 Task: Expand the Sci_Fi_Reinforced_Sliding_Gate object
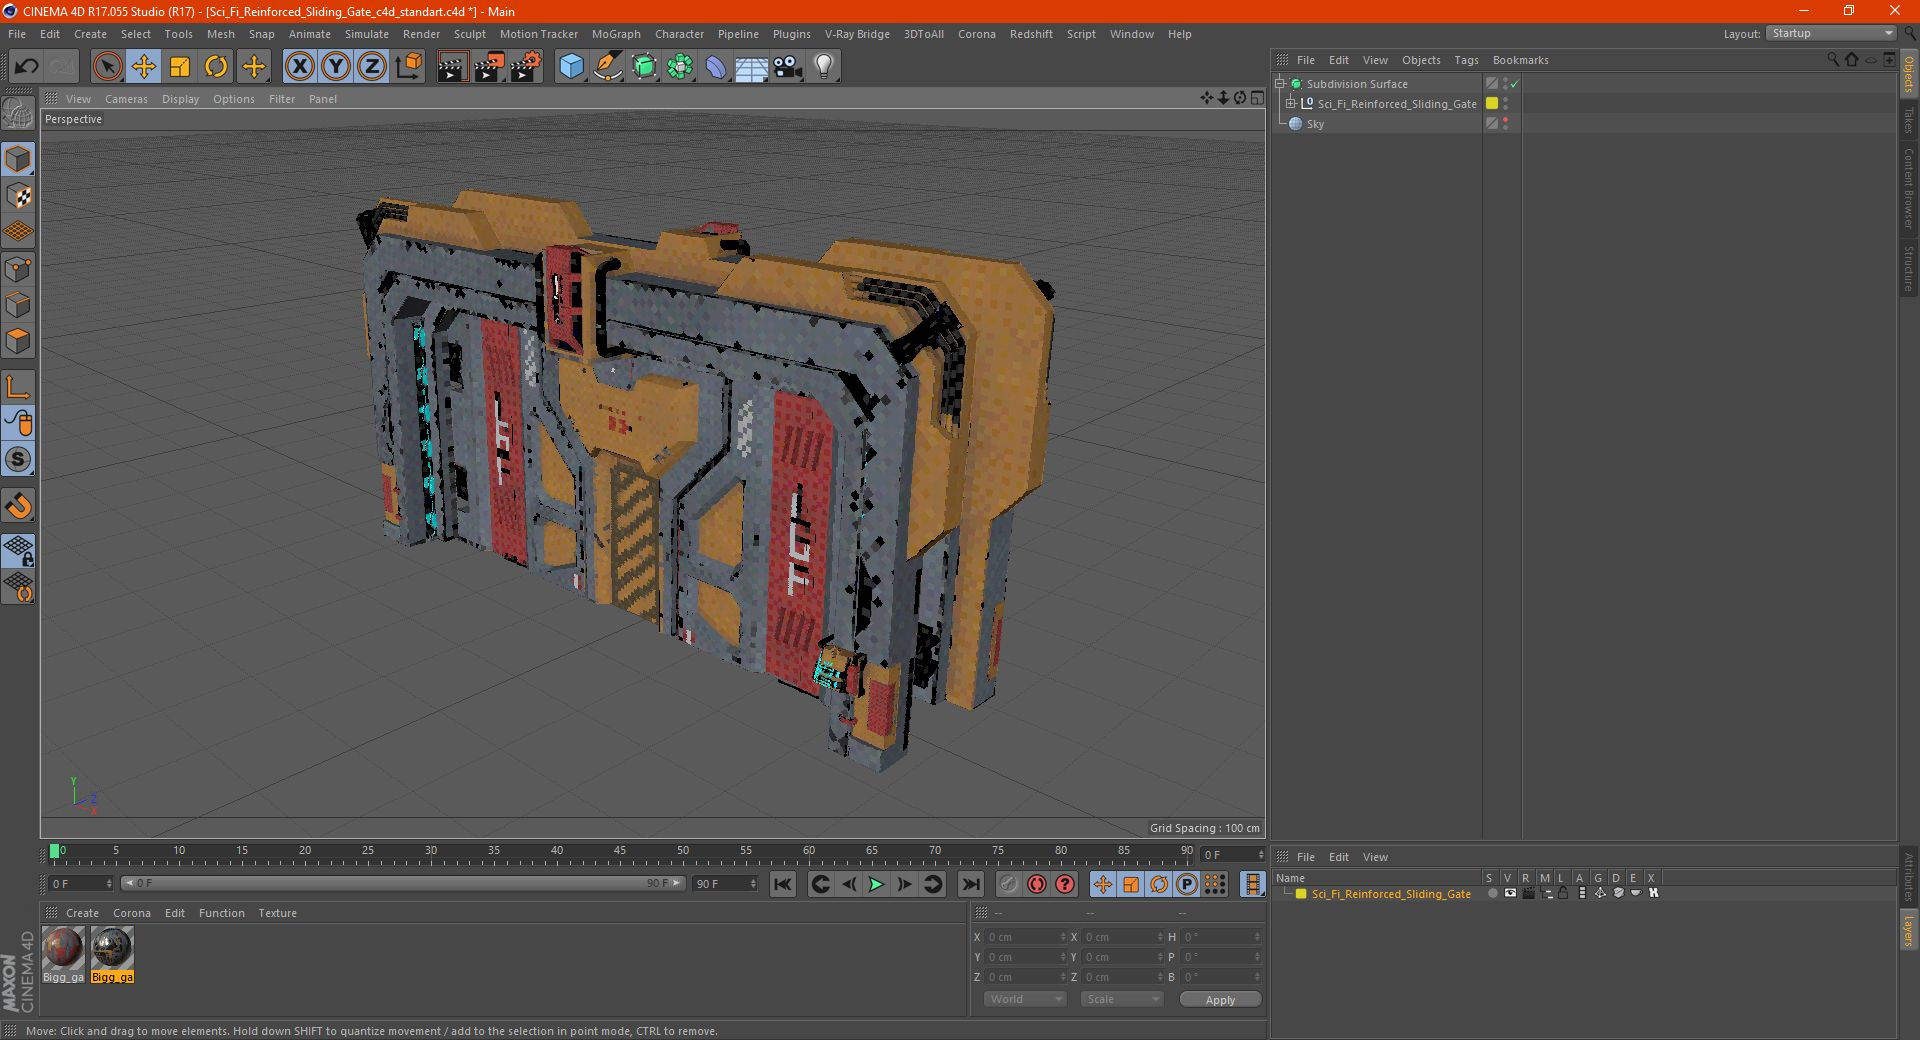[1291, 104]
